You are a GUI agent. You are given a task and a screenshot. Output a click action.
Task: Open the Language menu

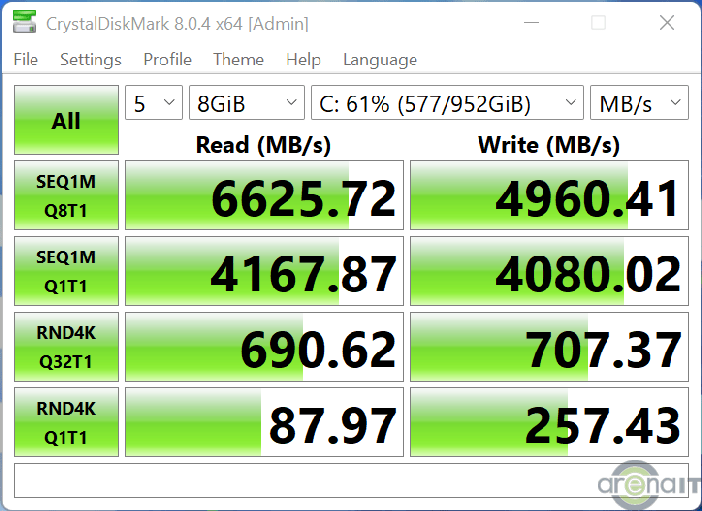tap(379, 60)
